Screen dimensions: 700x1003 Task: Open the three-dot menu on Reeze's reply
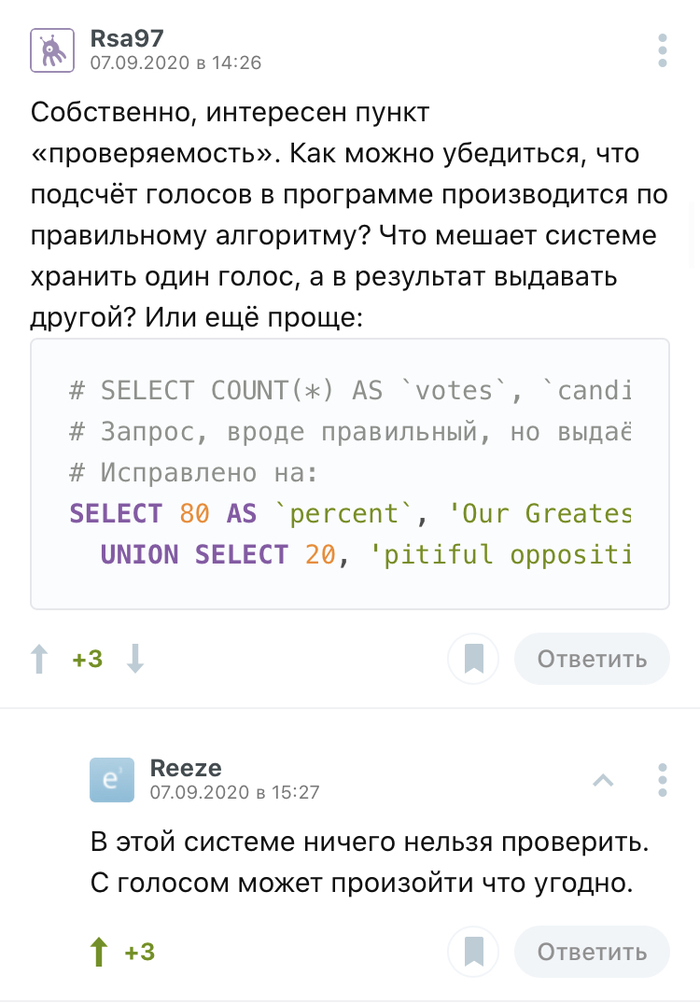pyautogui.click(x=662, y=779)
